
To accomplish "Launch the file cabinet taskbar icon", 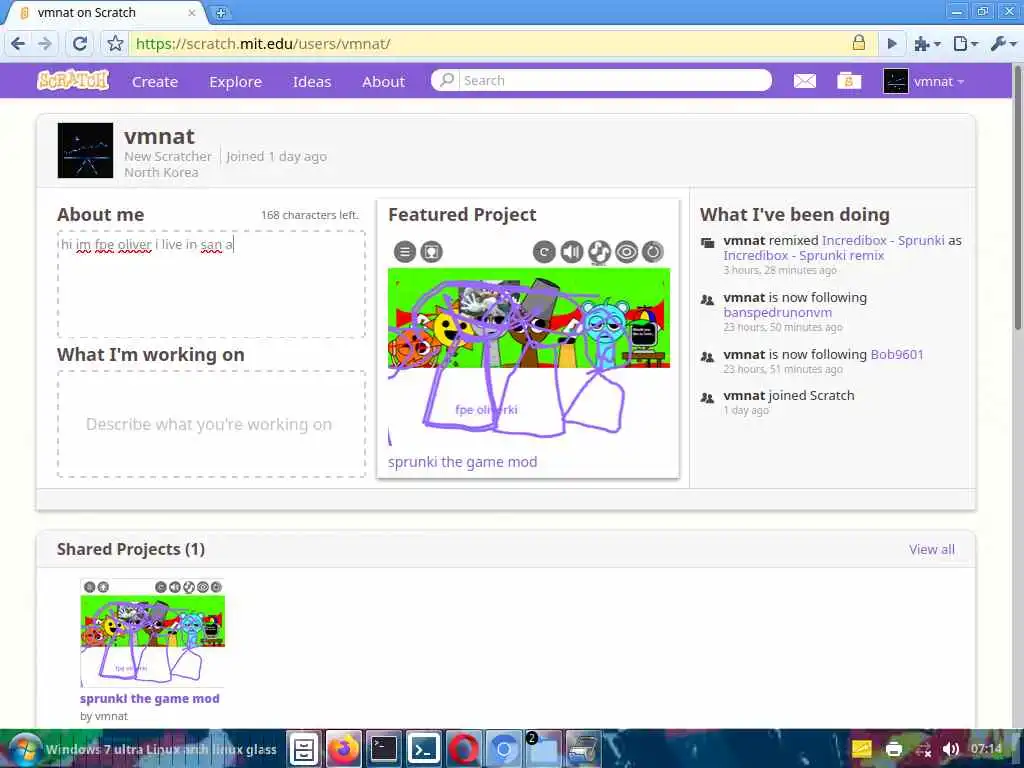I will (x=304, y=748).
